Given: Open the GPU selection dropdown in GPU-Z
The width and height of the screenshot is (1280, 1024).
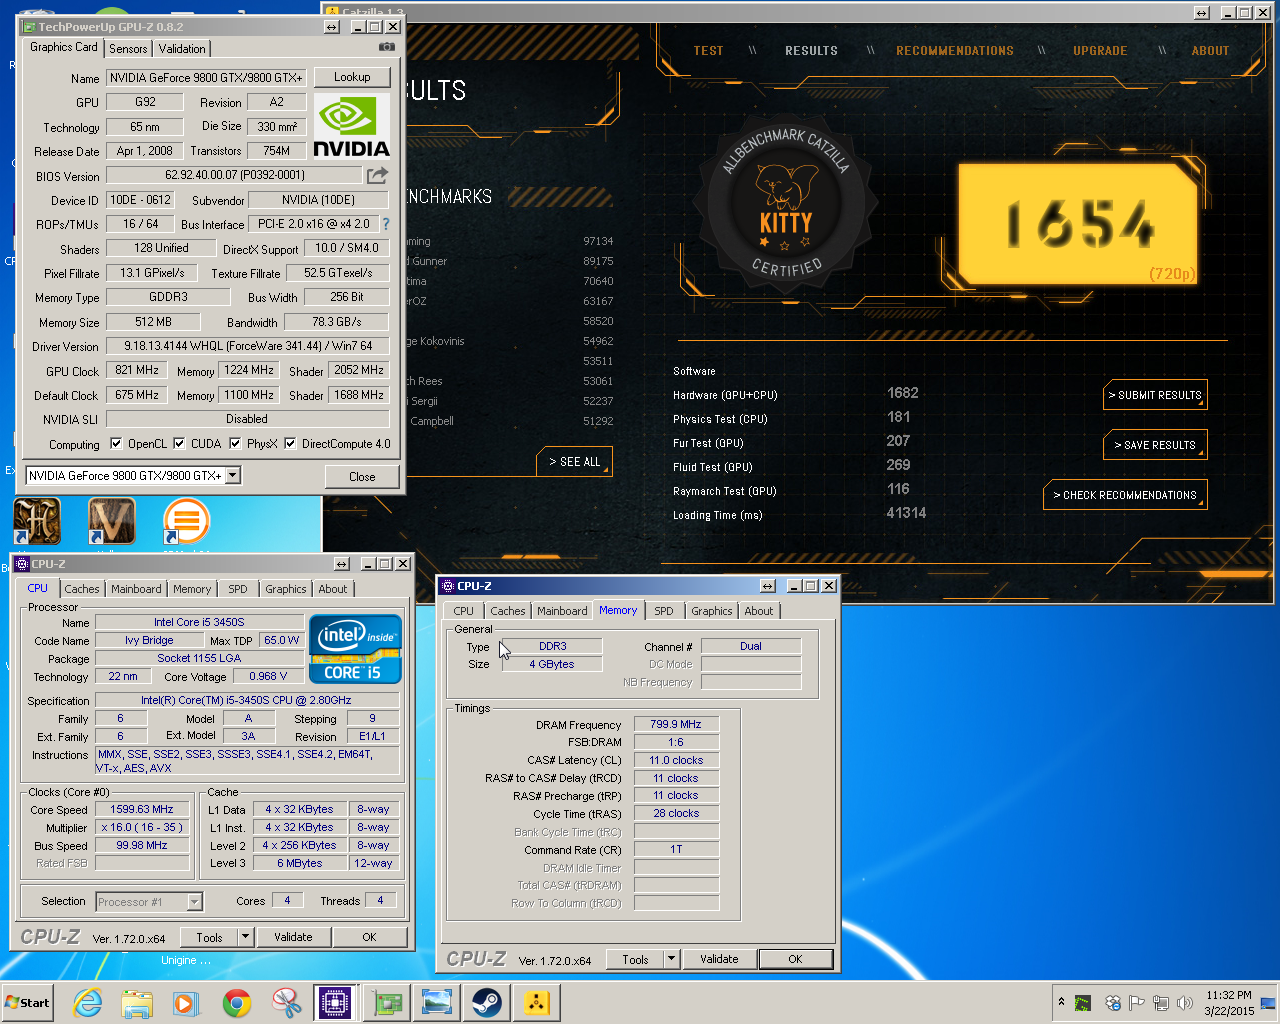Looking at the screenshot, I should pos(232,476).
